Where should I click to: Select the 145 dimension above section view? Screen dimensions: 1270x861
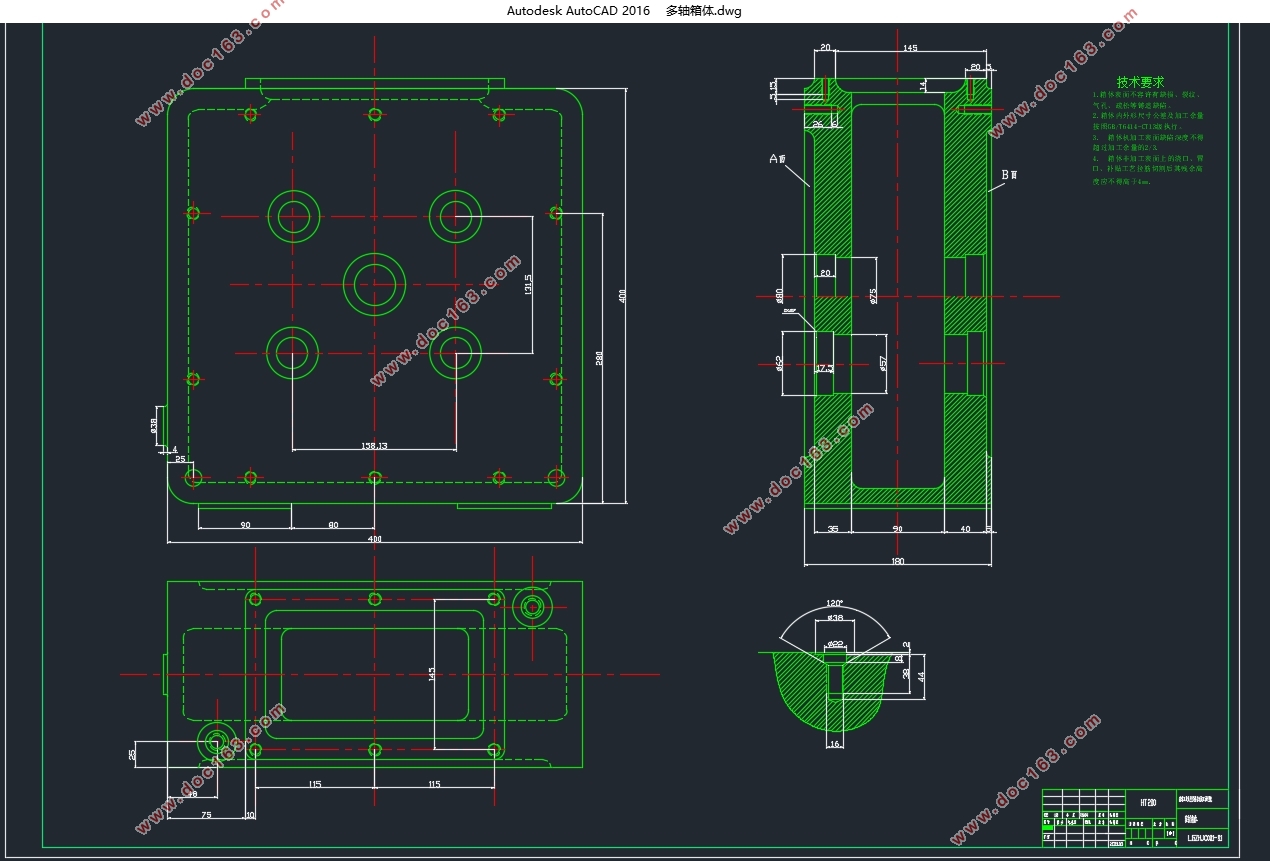[x=910, y=48]
